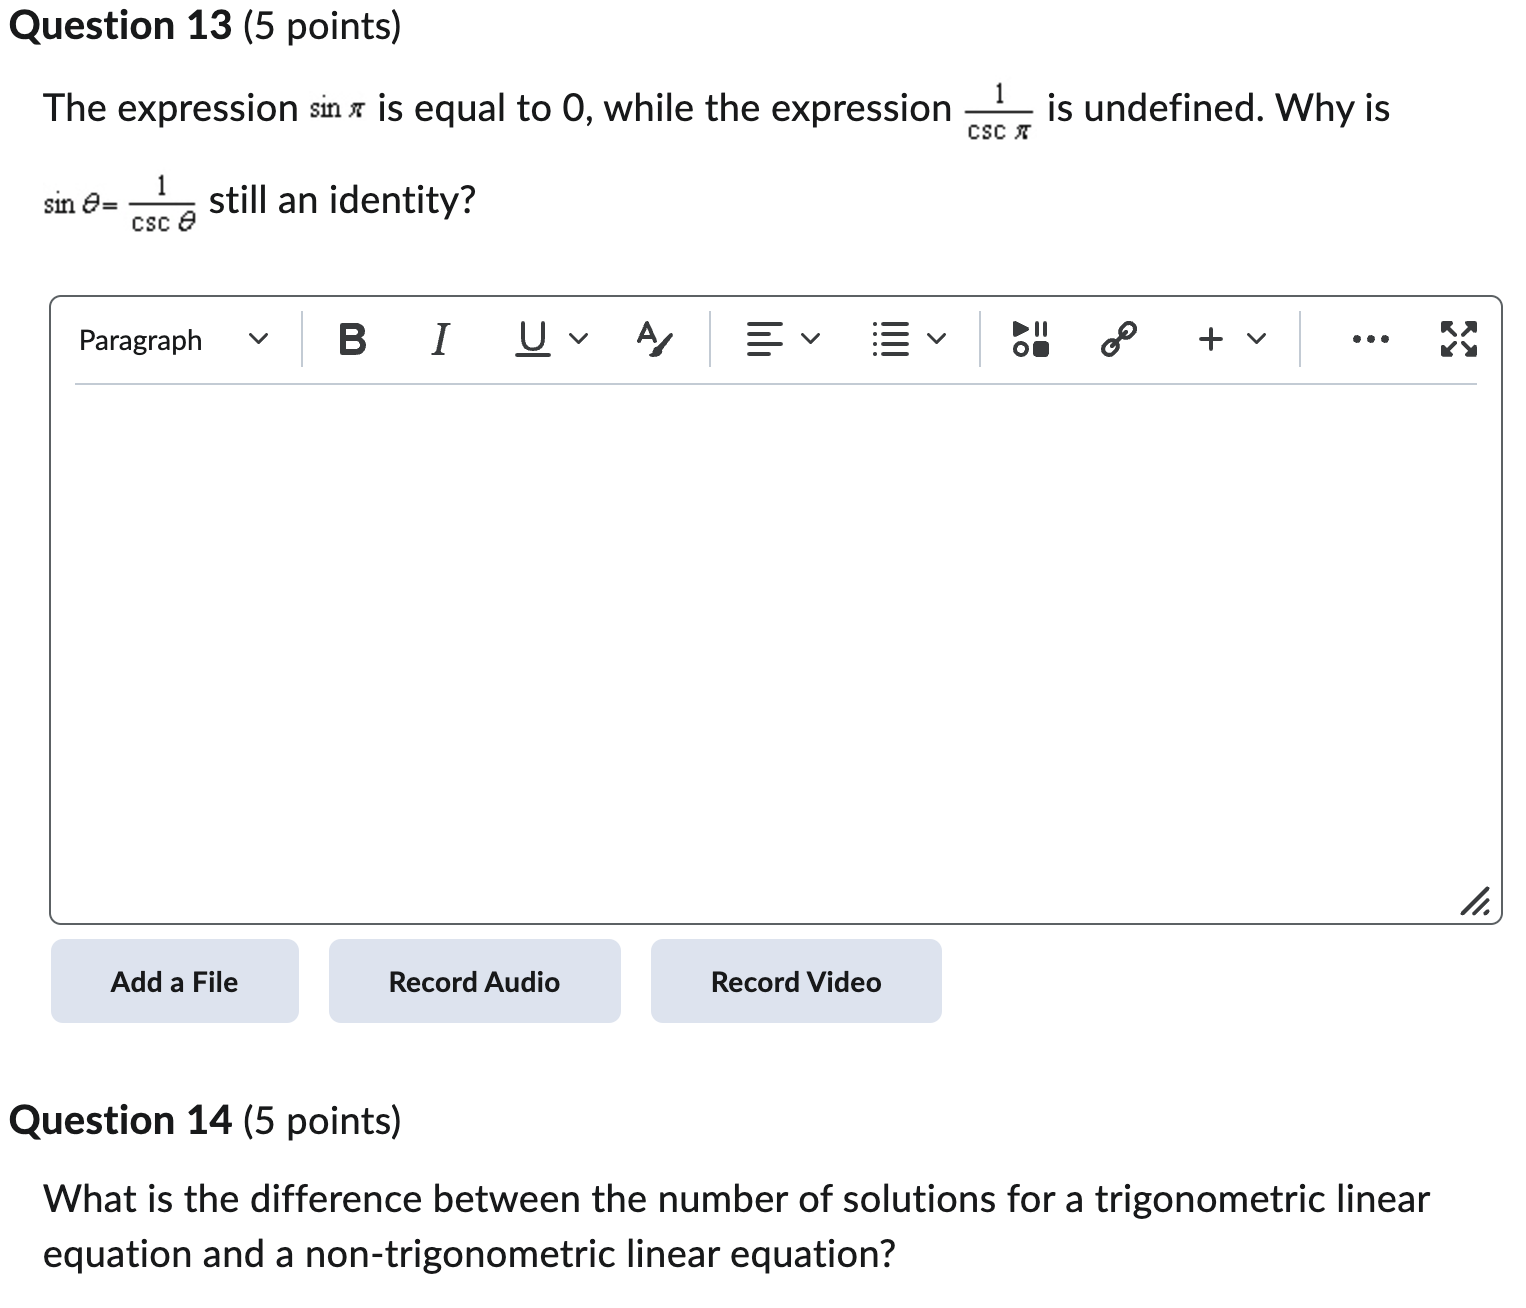Toggle fullscreen editor mode

[x=1459, y=340]
